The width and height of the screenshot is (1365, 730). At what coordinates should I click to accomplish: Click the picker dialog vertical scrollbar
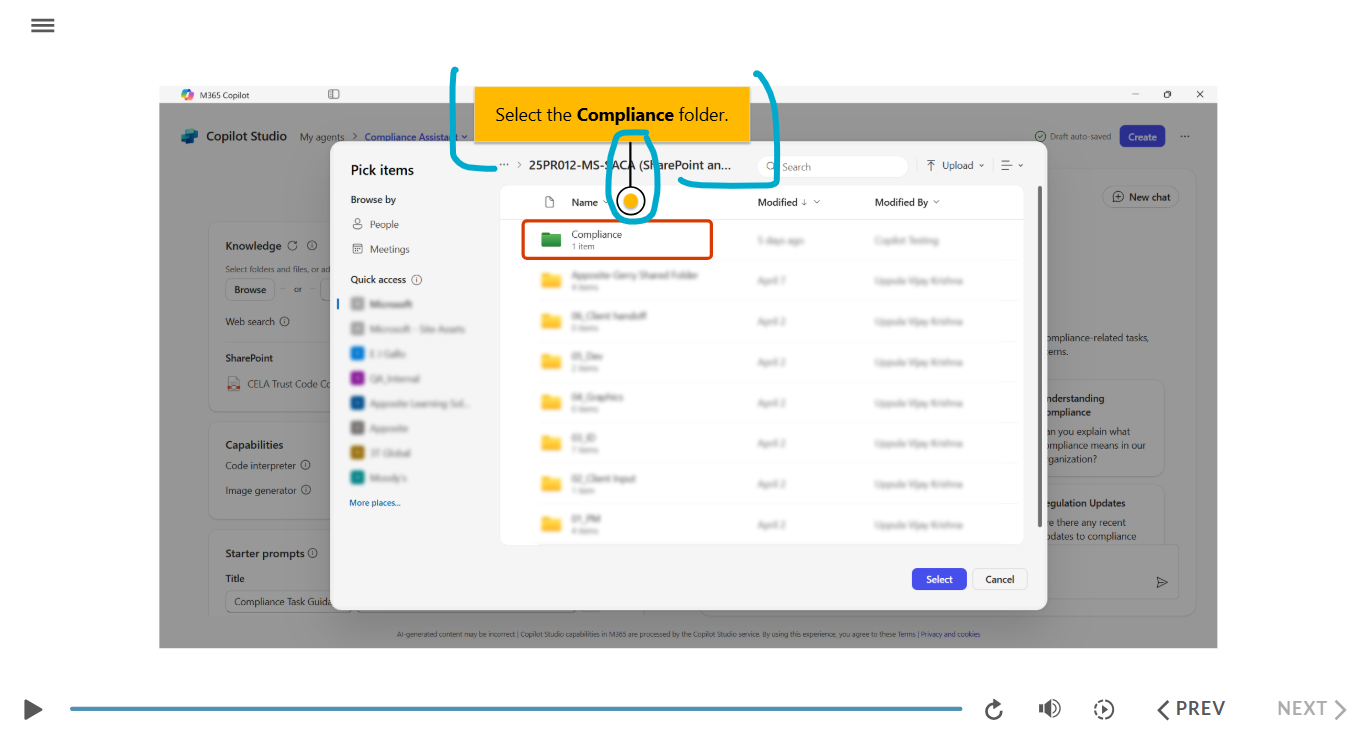coord(1040,355)
